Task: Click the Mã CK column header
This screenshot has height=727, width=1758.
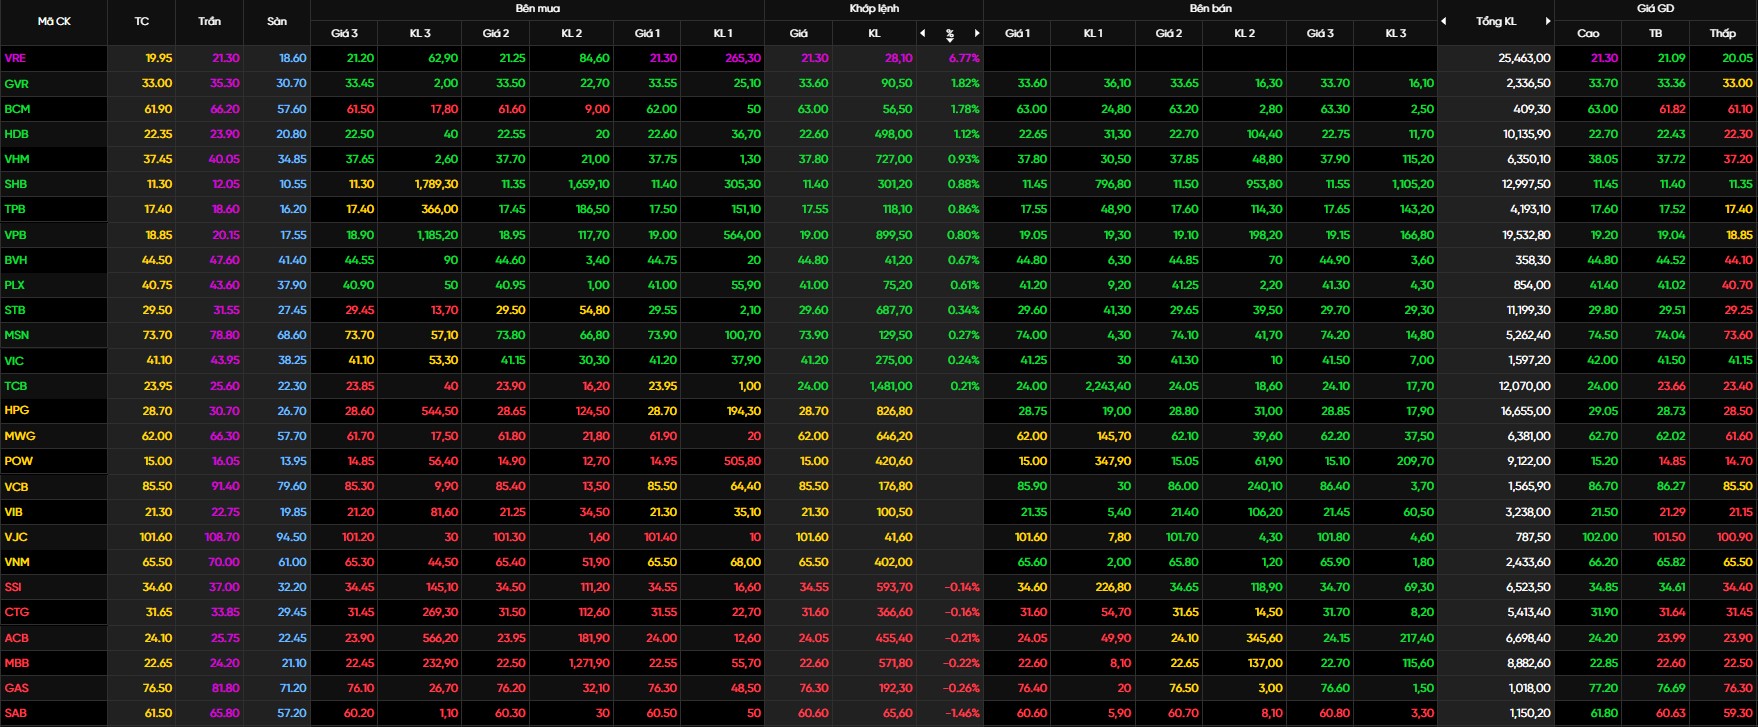Action: click(x=54, y=21)
